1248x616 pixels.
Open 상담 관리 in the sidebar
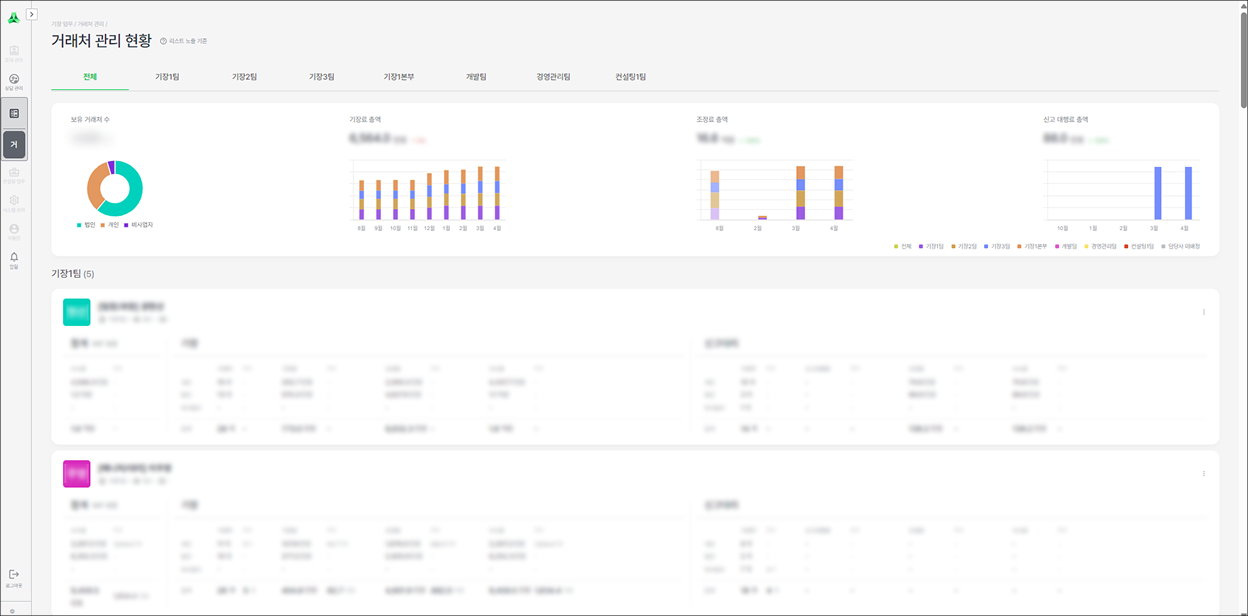[x=14, y=81]
